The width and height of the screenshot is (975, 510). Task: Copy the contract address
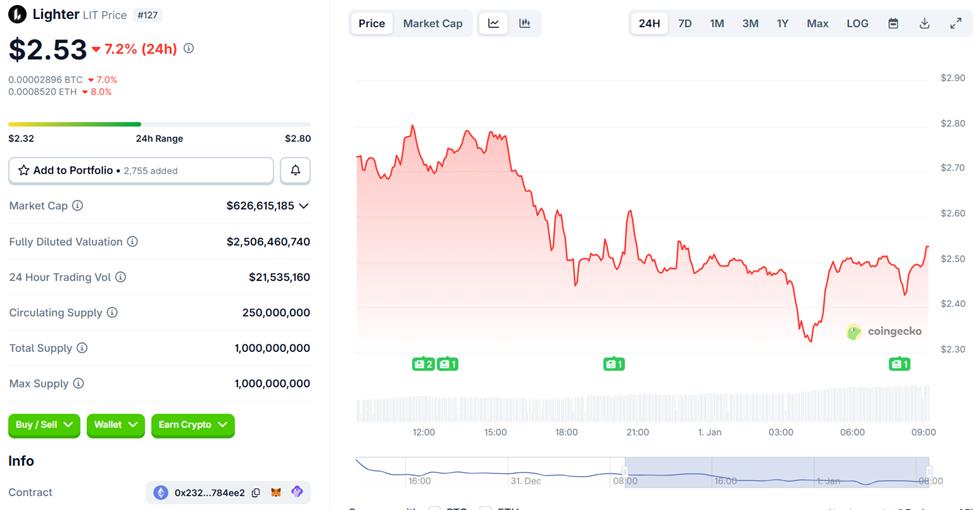click(257, 492)
